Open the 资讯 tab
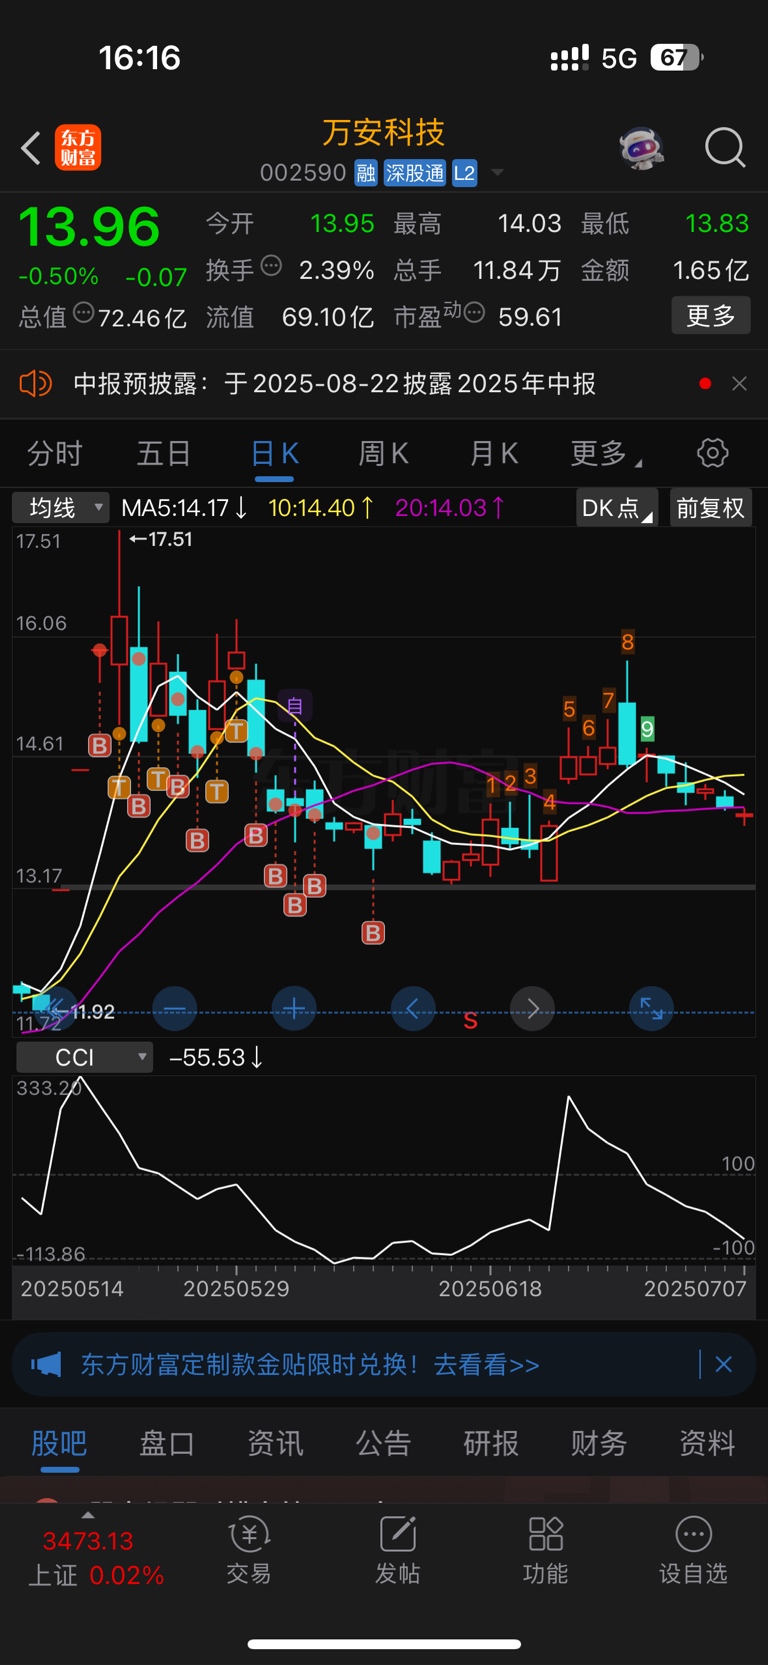Image resolution: width=769 pixels, height=1665 pixels. click(275, 1443)
